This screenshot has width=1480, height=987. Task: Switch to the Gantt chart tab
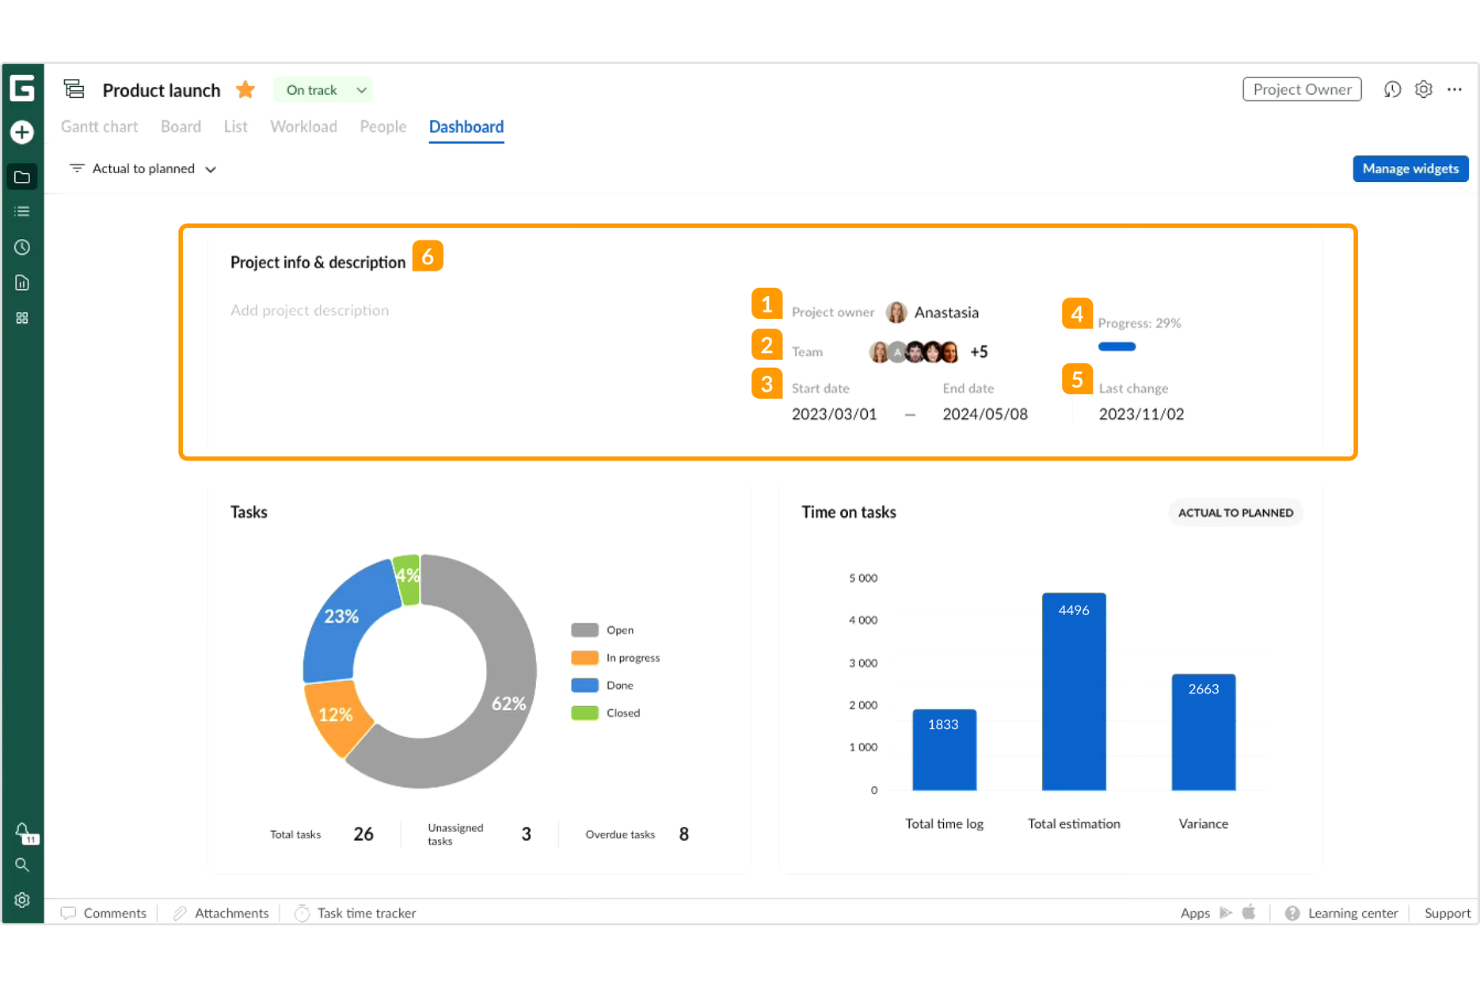click(99, 127)
